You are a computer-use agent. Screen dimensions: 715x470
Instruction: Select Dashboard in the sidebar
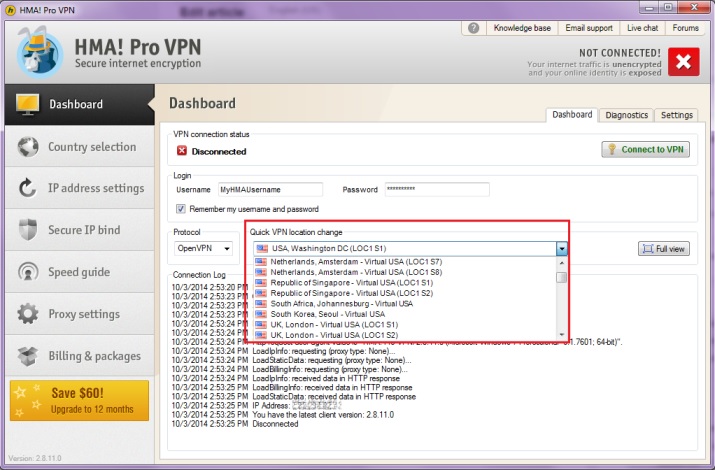80,104
